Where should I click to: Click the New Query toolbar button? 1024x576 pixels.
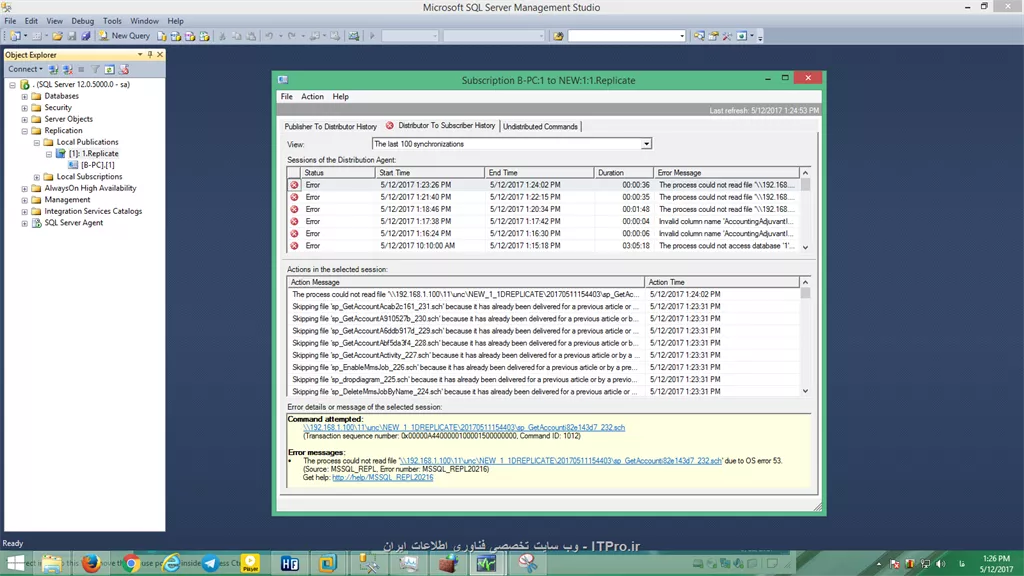[x=125, y=36]
